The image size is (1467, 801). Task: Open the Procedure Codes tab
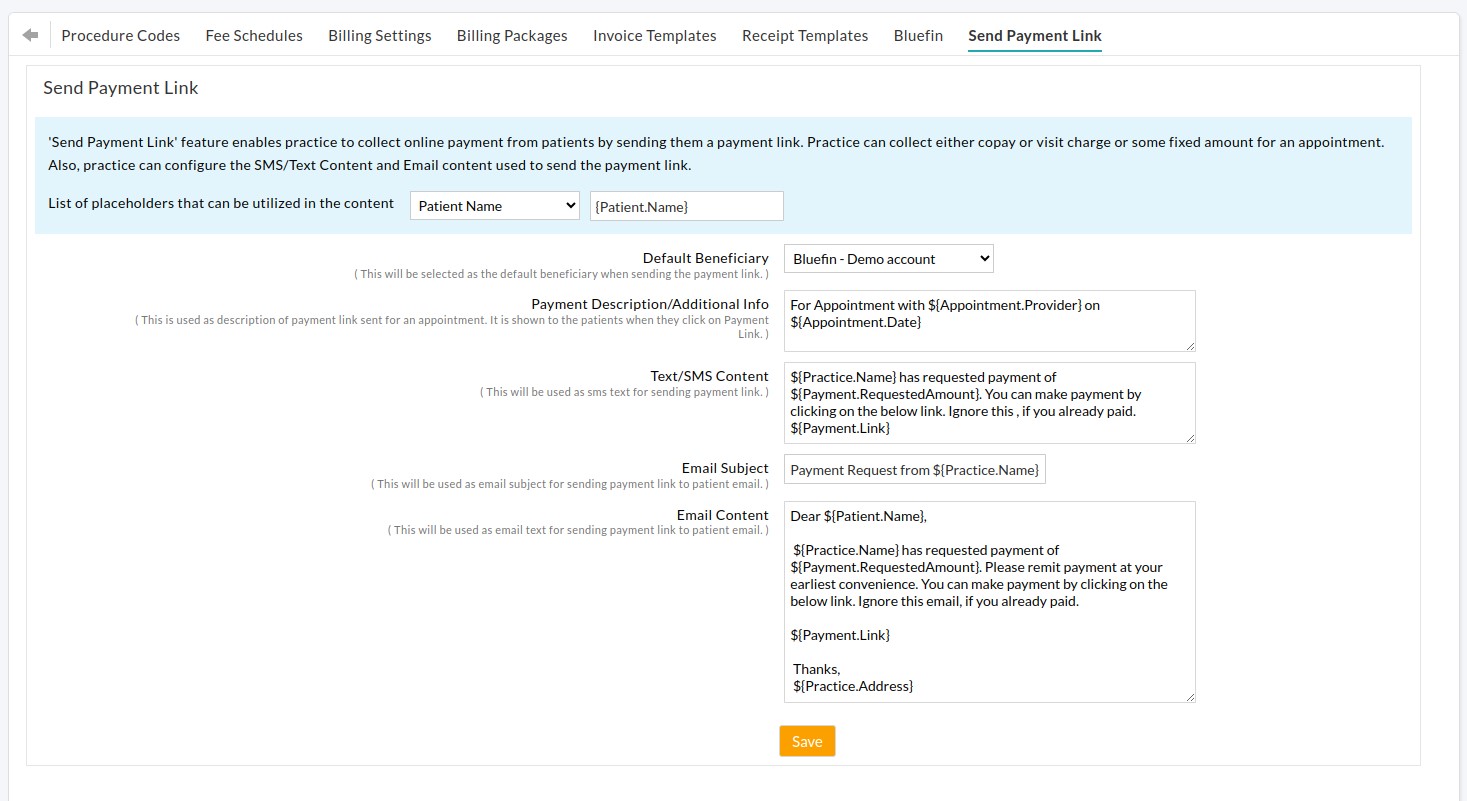click(x=120, y=36)
